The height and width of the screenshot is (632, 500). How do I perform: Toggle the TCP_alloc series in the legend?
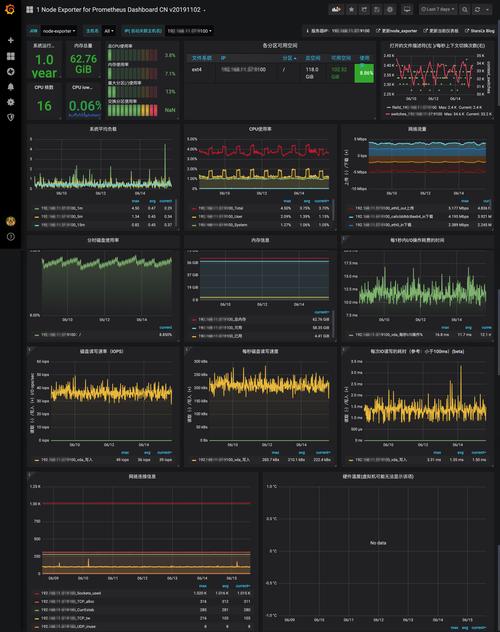pos(67,601)
